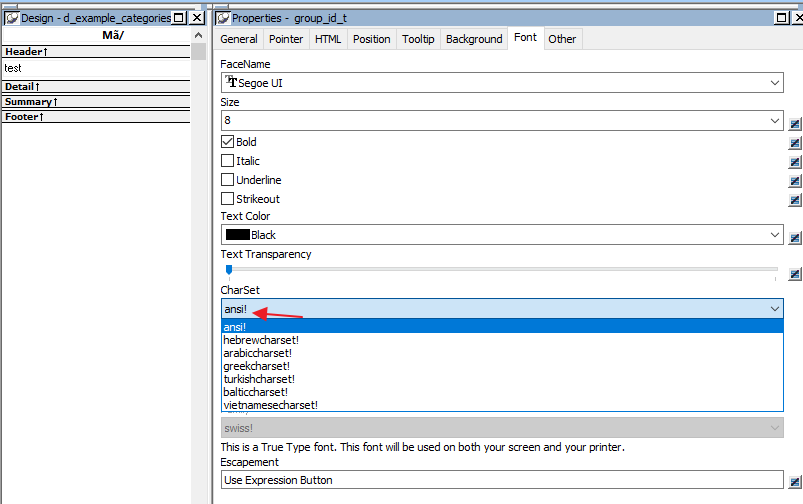Screen dimensions: 803x504
Task: Click the Escapement input field
Action: tap(500, 480)
